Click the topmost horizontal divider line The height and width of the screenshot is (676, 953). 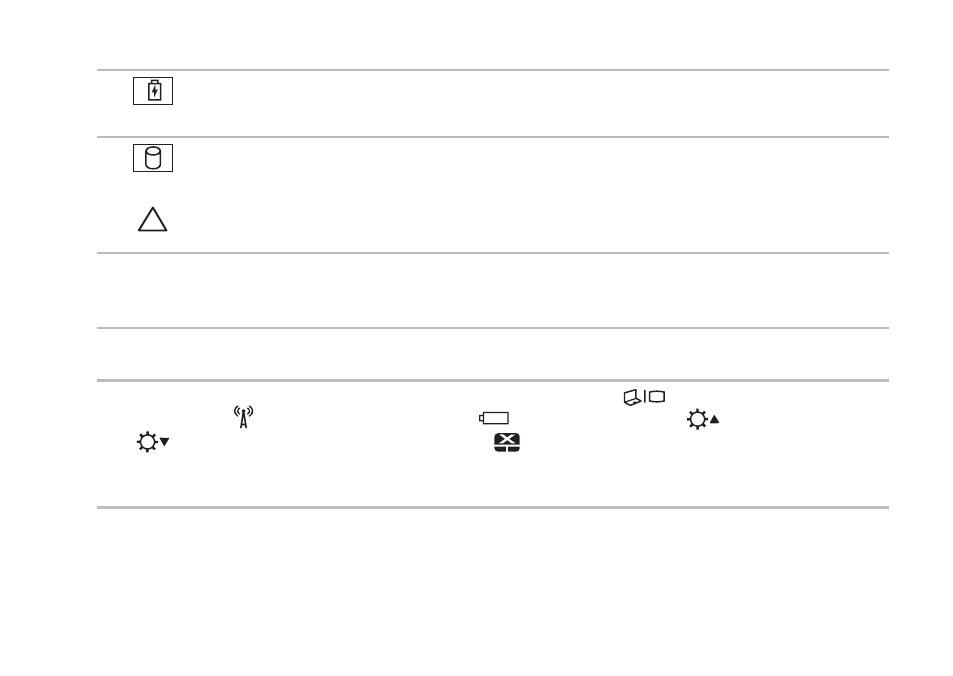coord(493,70)
